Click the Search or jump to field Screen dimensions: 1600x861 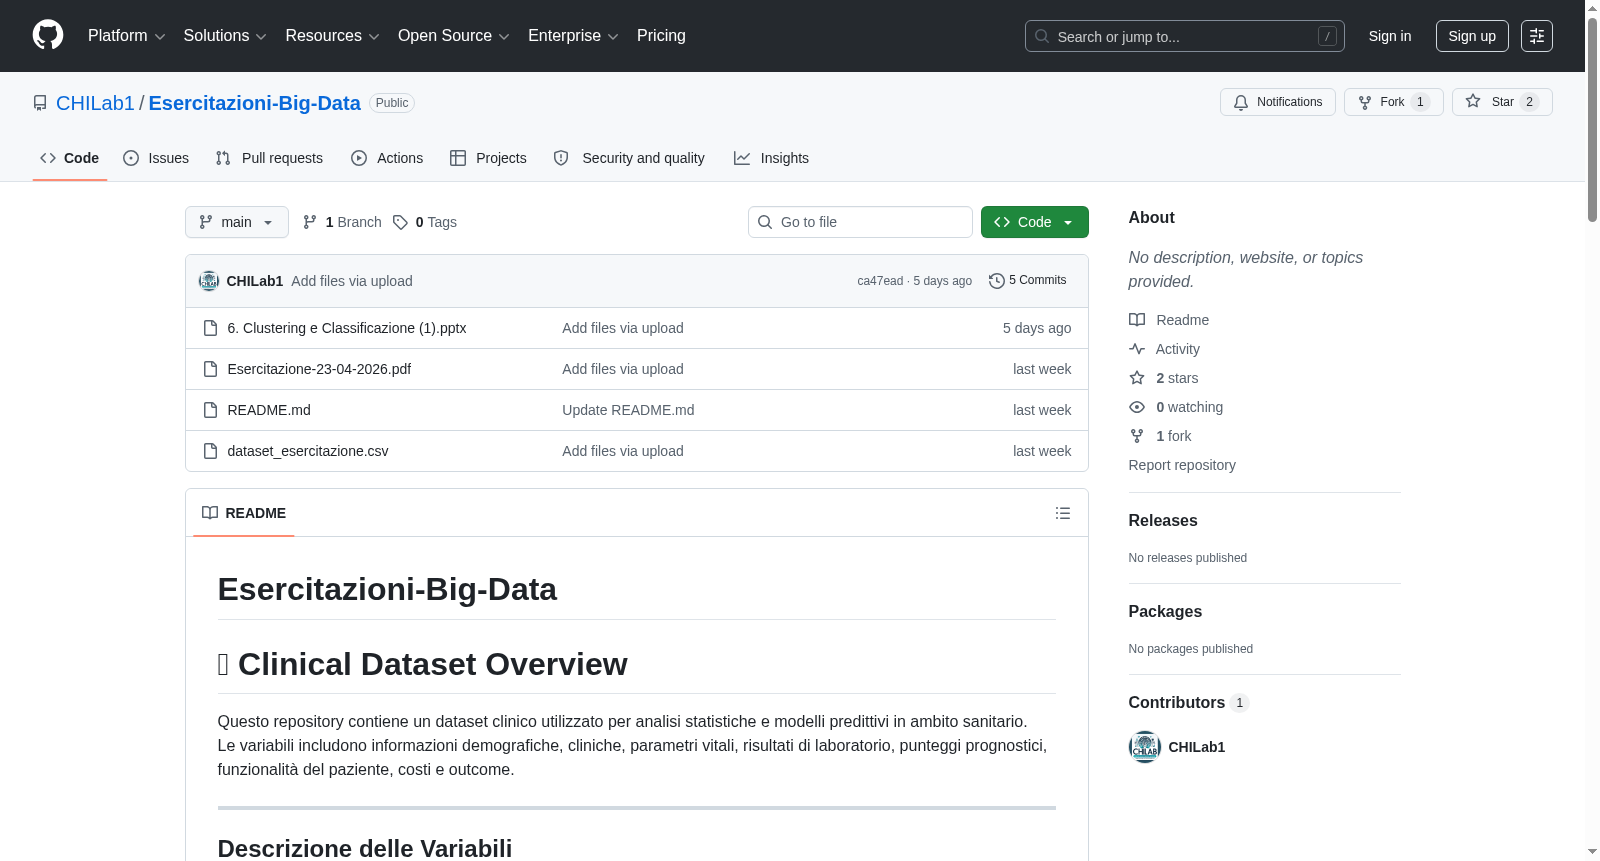pos(1185,36)
